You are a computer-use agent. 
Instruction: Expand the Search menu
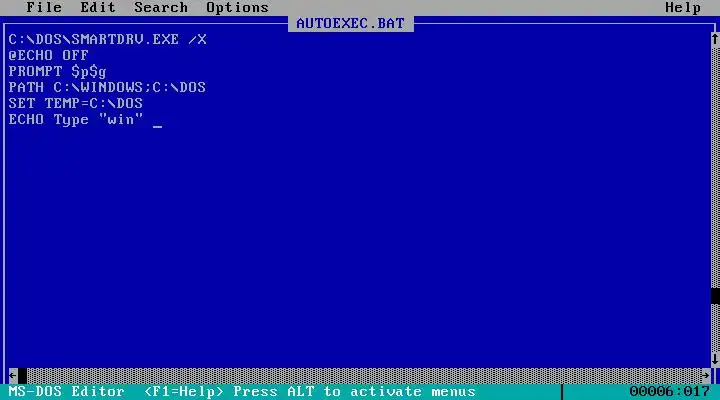[x=161, y=7]
